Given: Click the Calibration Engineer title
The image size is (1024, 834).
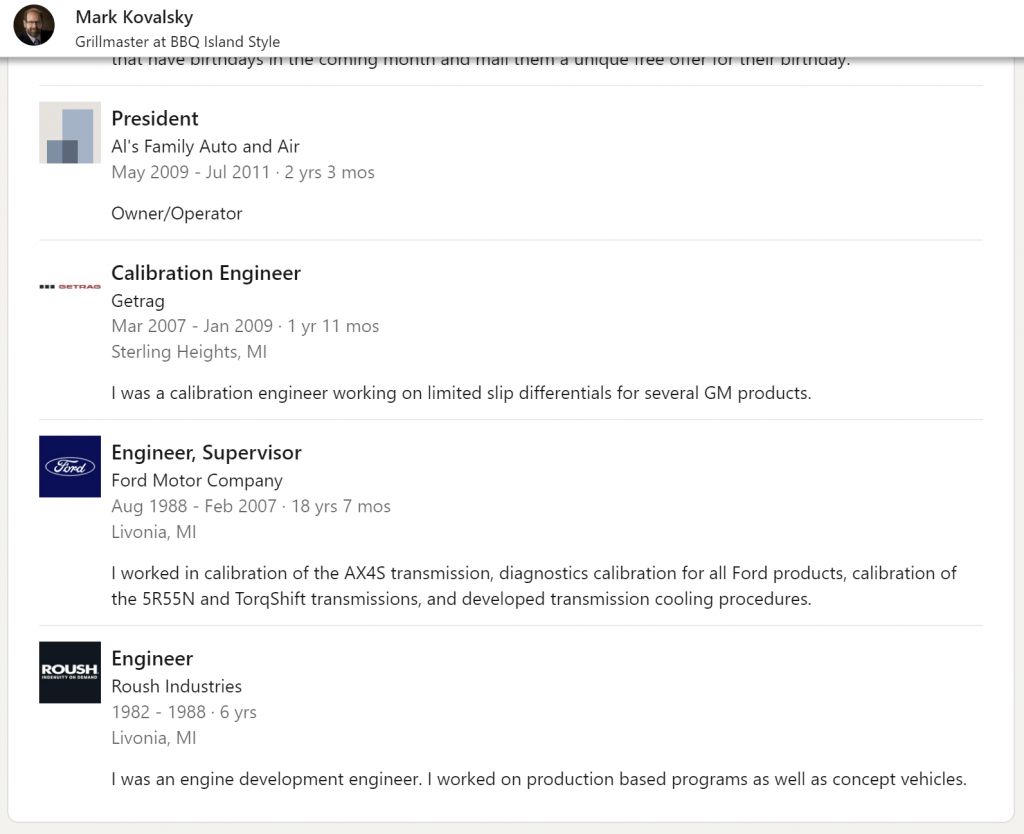Looking at the screenshot, I should point(206,273).
